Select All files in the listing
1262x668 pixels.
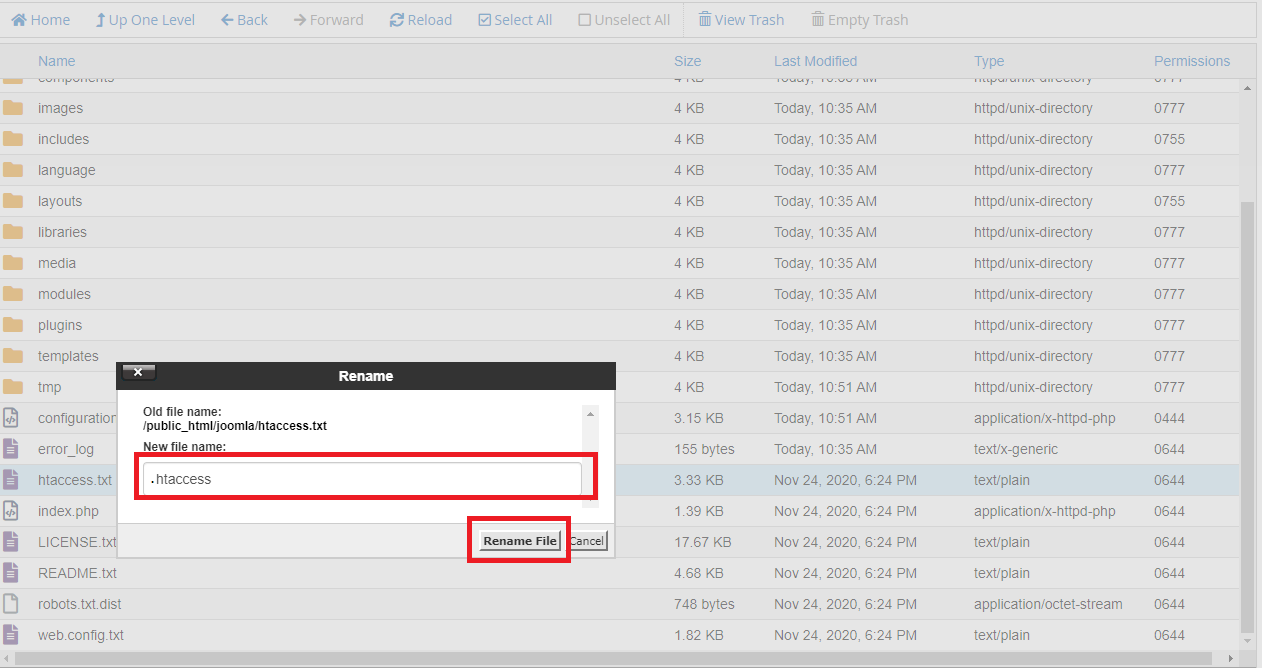tap(515, 19)
